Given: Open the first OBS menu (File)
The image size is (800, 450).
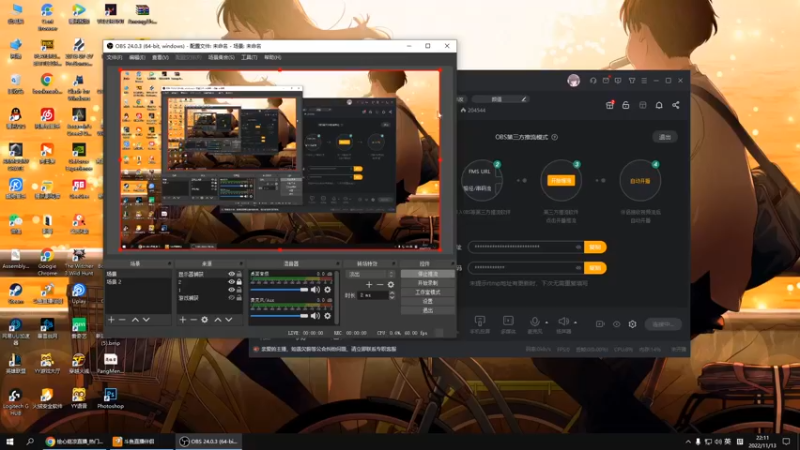Looking at the screenshot, I should tap(114, 58).
